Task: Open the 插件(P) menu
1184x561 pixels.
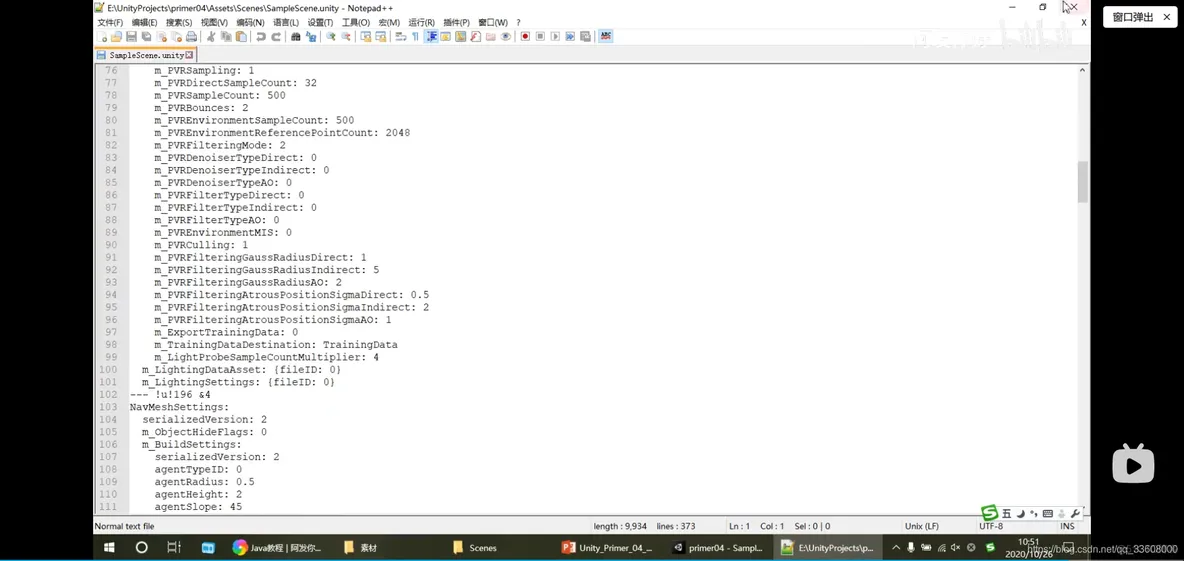Action: (455, 23)
